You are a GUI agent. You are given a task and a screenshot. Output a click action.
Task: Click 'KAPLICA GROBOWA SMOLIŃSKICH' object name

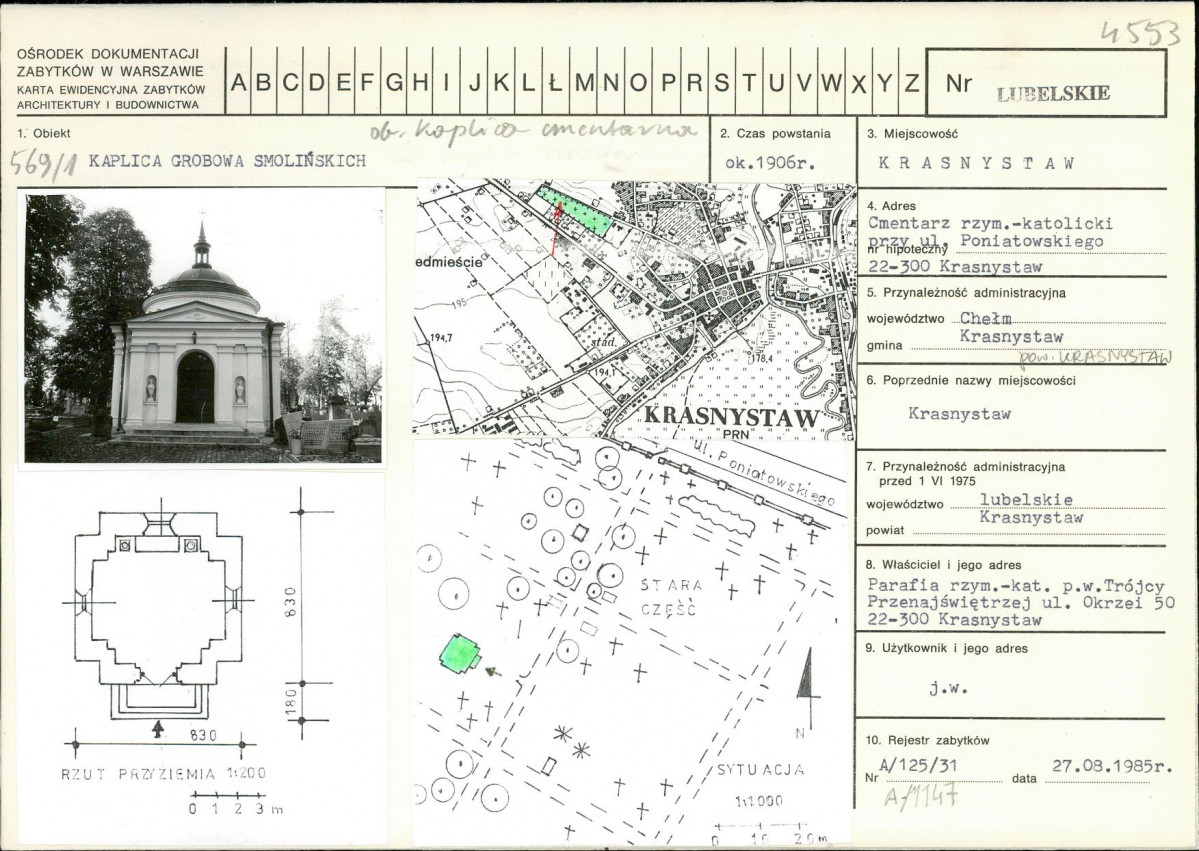click(x=227, y=161)
